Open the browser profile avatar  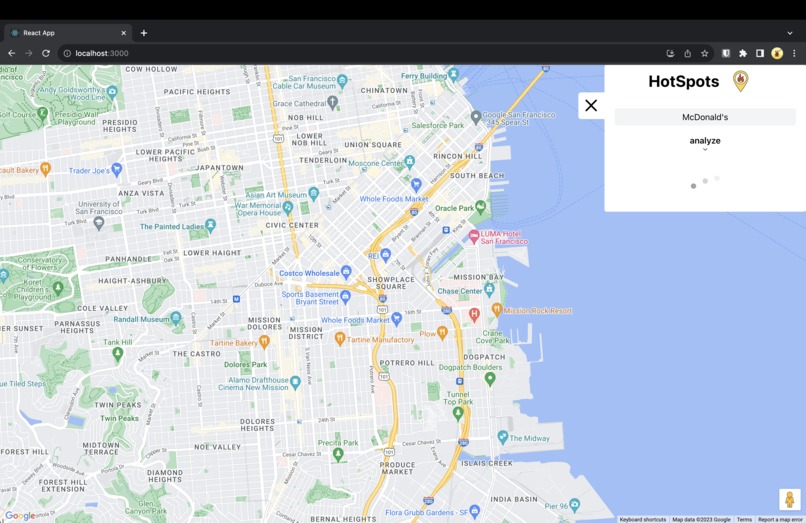[777, 53]
